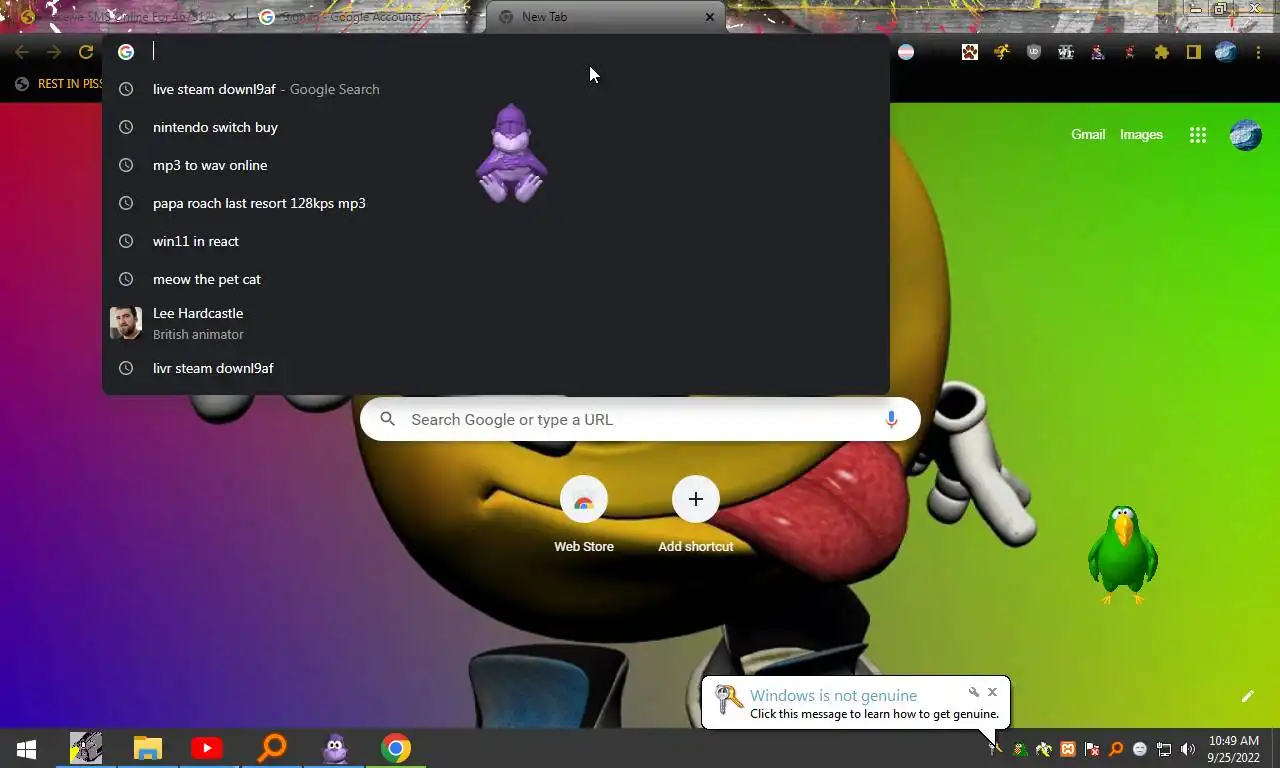The image size is (1280, 768).
Task: Open File Explorer from taskbar
Action: pos(148,748)
